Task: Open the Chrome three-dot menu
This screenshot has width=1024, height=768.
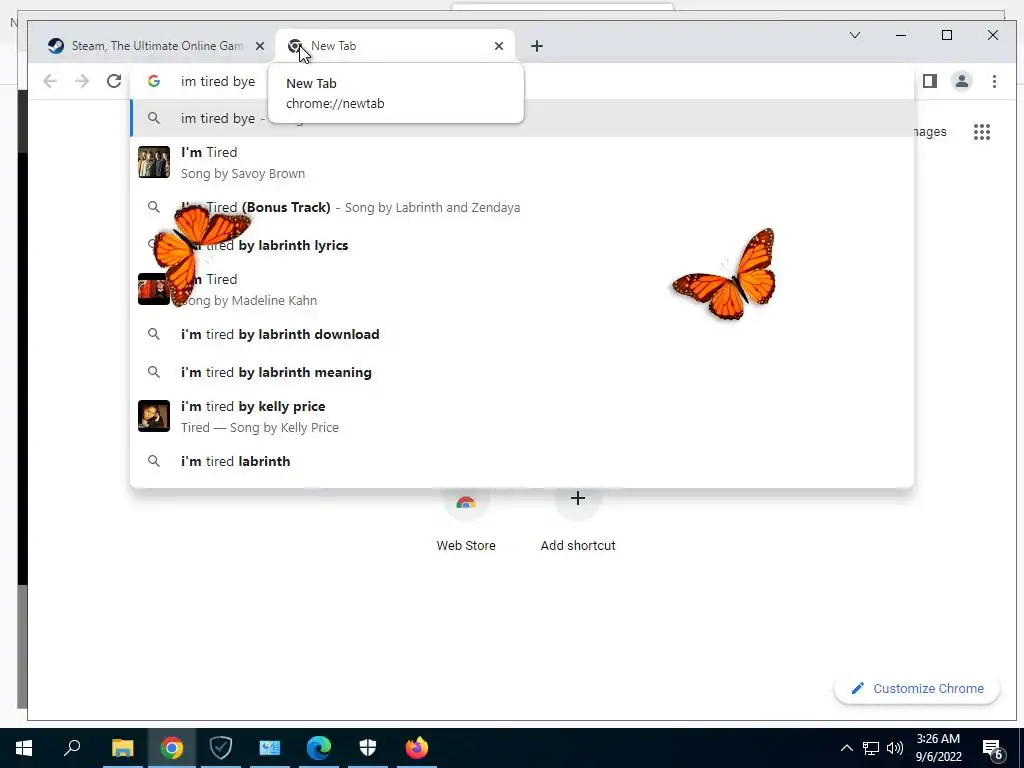Action: [x=994, y=81]
